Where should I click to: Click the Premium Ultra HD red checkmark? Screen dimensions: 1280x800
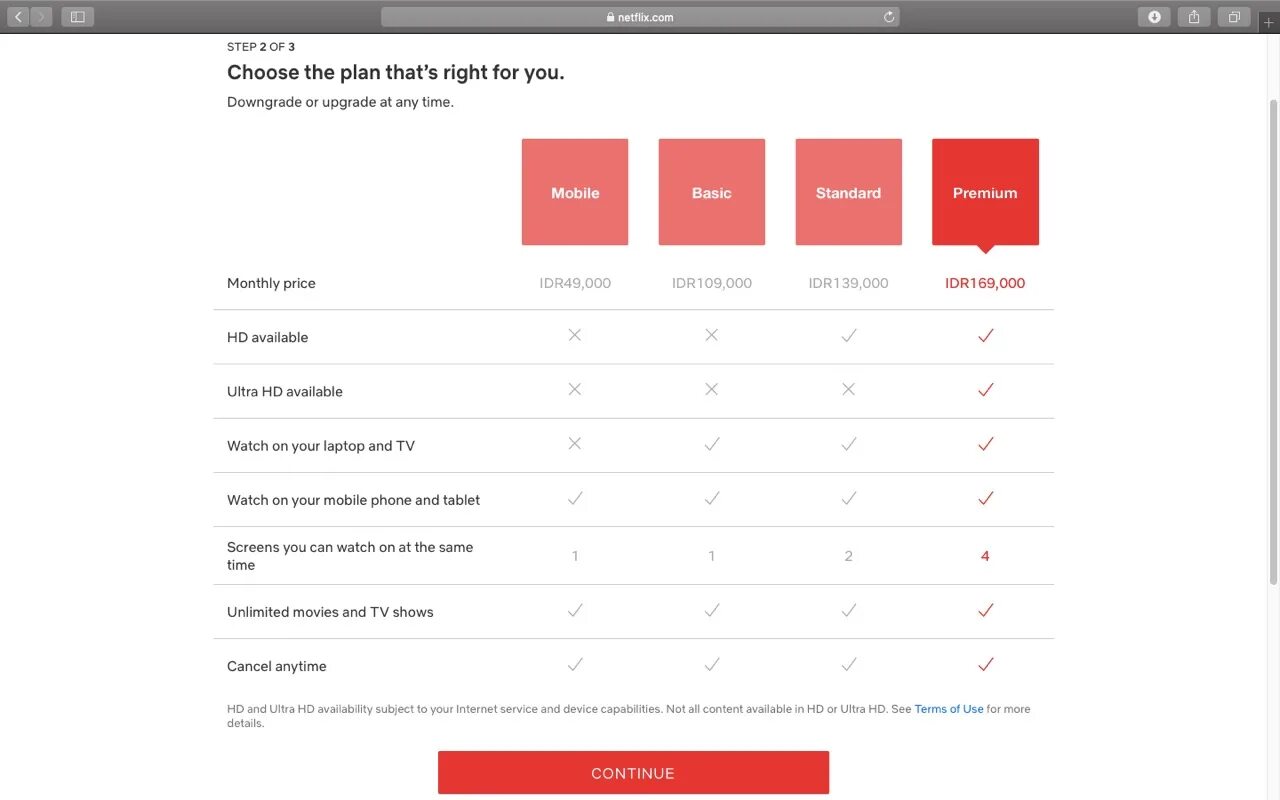pyautogui.click(x=985, y=390)
